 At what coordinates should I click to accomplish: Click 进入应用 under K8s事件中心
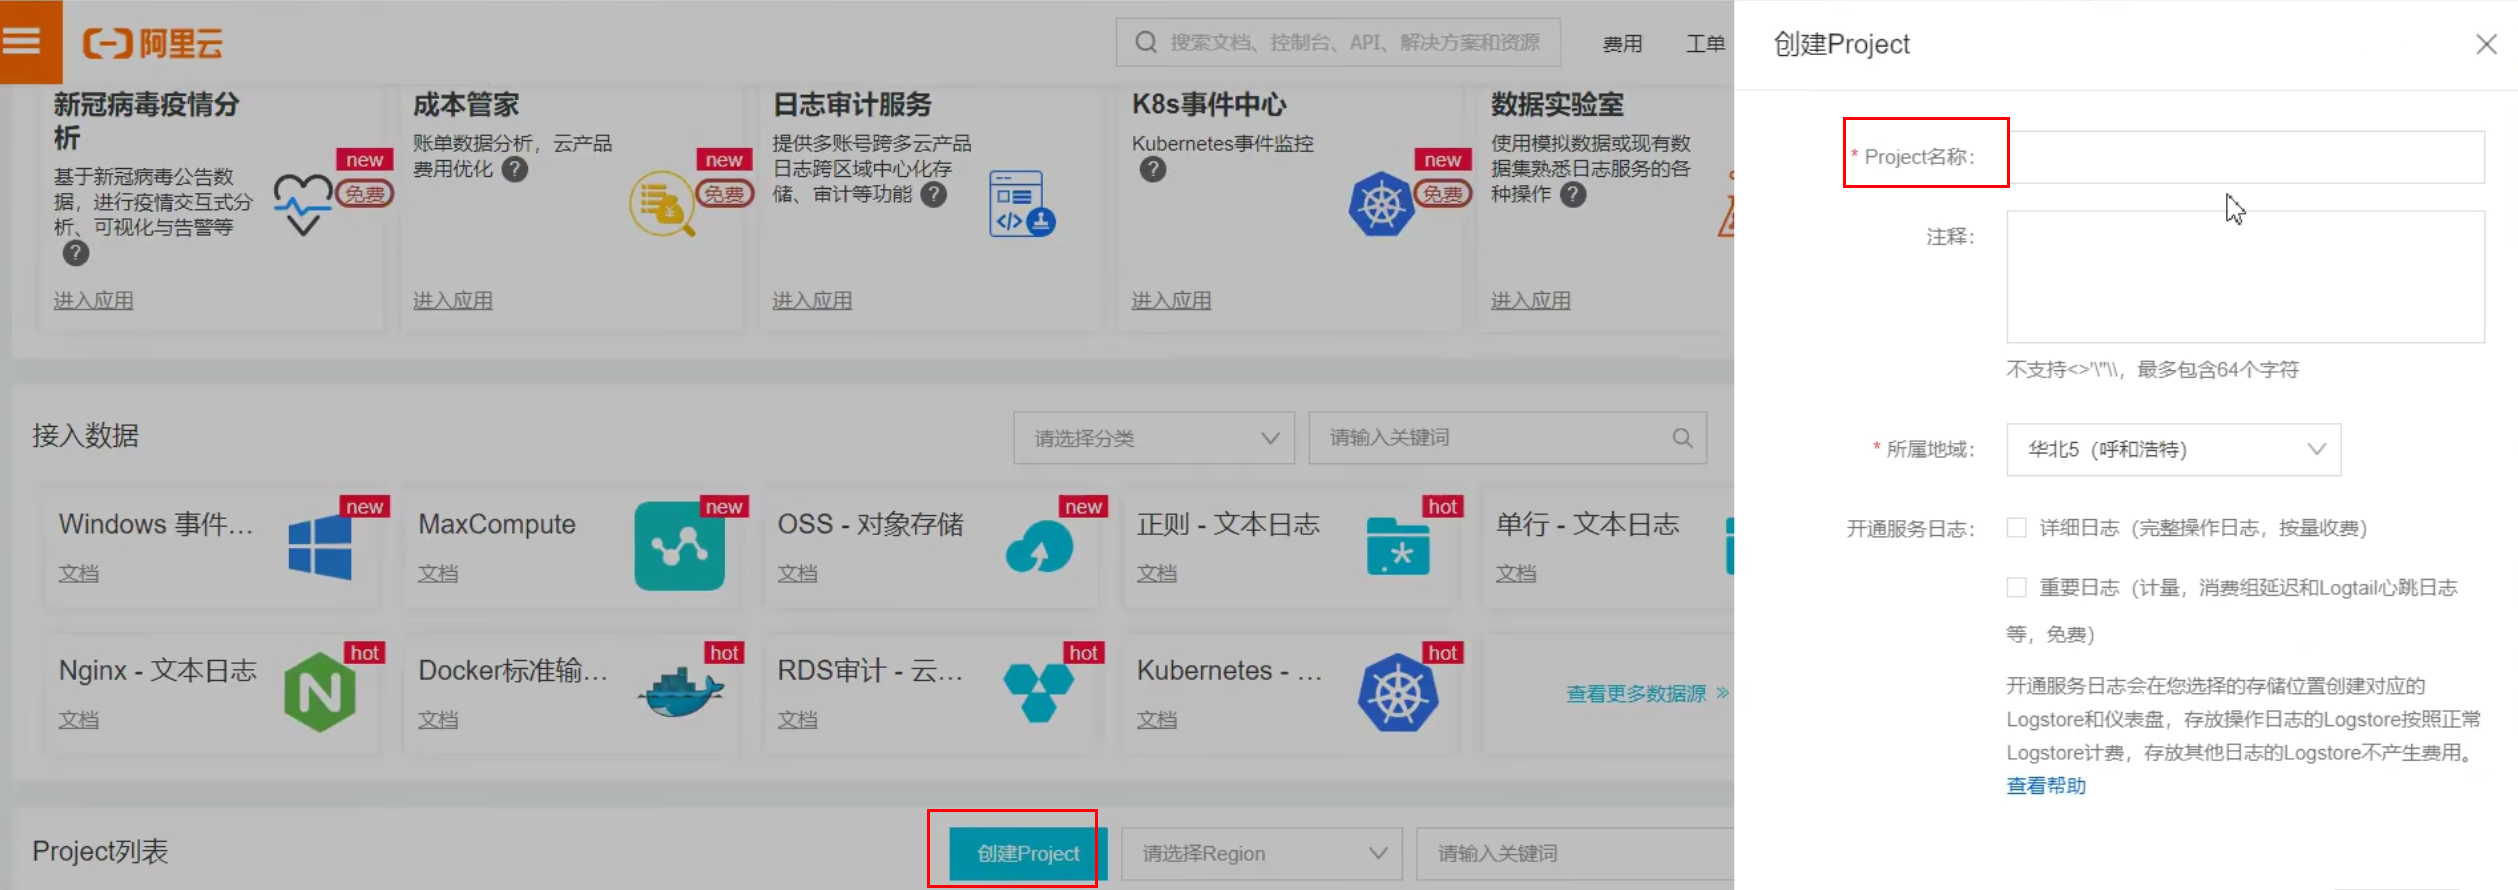1171,300
